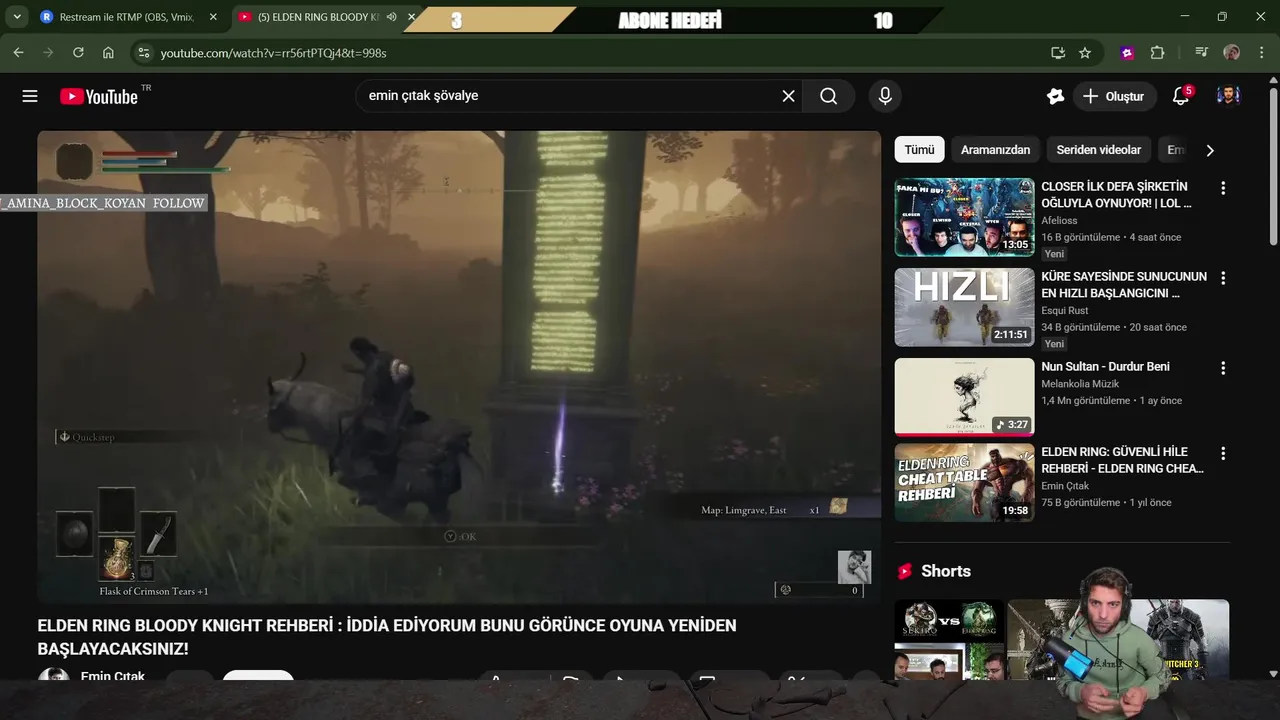The height and width of the screenshot is (720, 1280).
Task: Open the notifications bell
Action: point(1181,96)
